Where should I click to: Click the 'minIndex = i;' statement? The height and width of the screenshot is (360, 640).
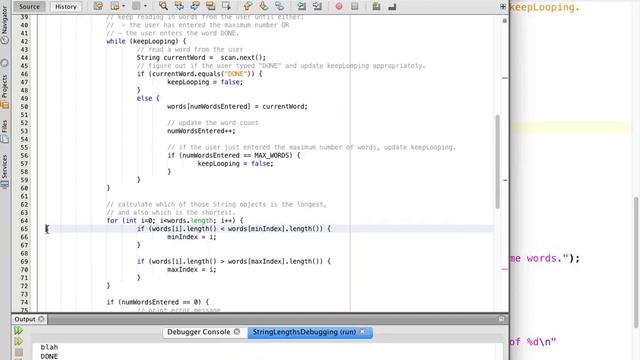(191, 237)
